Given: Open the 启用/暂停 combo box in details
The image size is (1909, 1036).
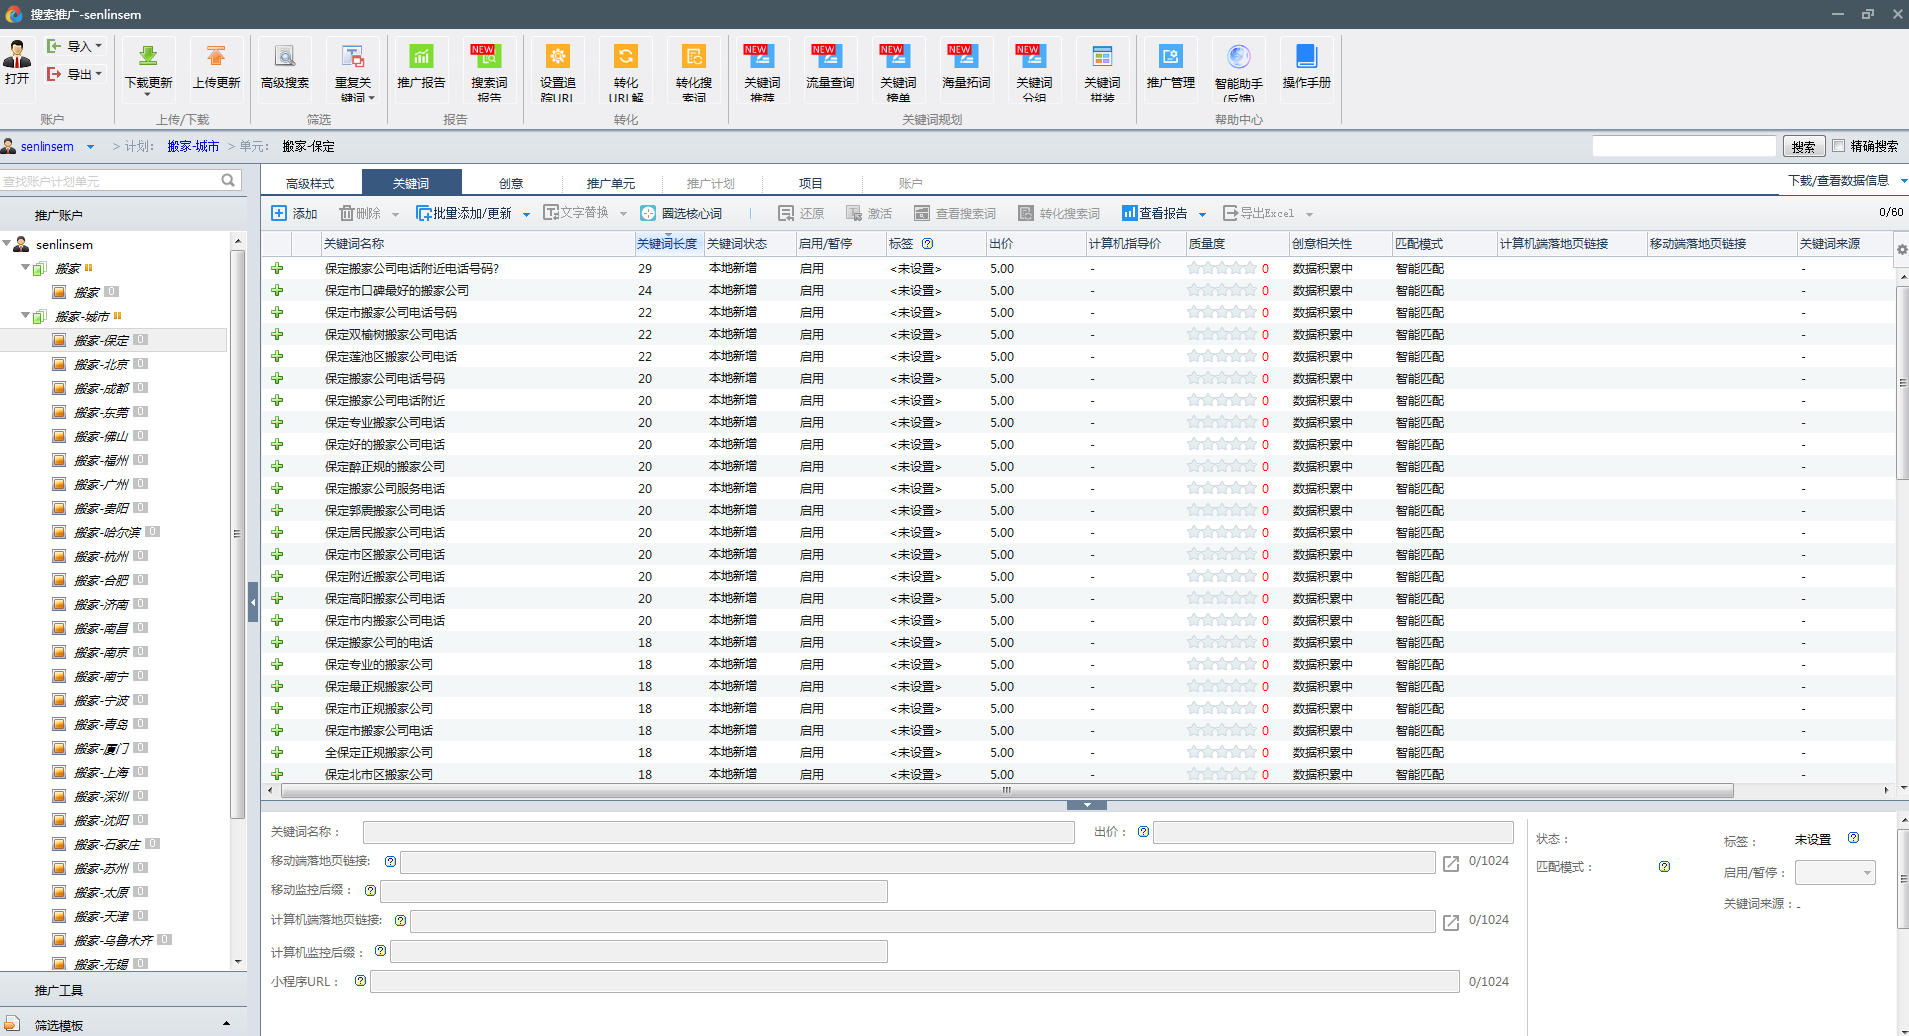Looking at the screenshot, I should [x=1834, y=873].
